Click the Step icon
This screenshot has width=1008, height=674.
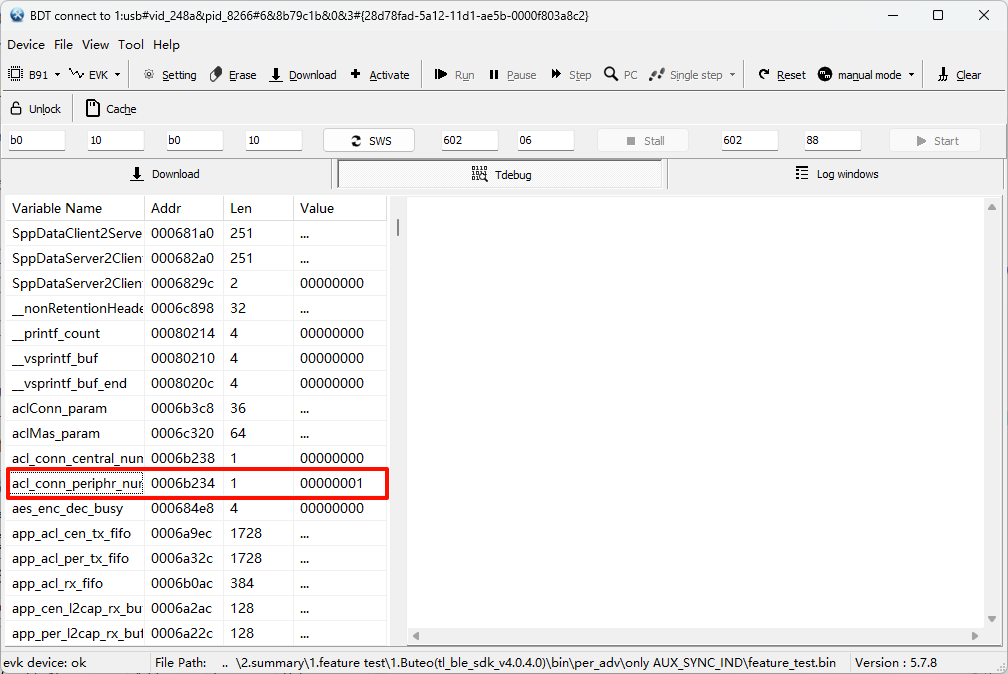pyautogui.click(x=570, y=74)
